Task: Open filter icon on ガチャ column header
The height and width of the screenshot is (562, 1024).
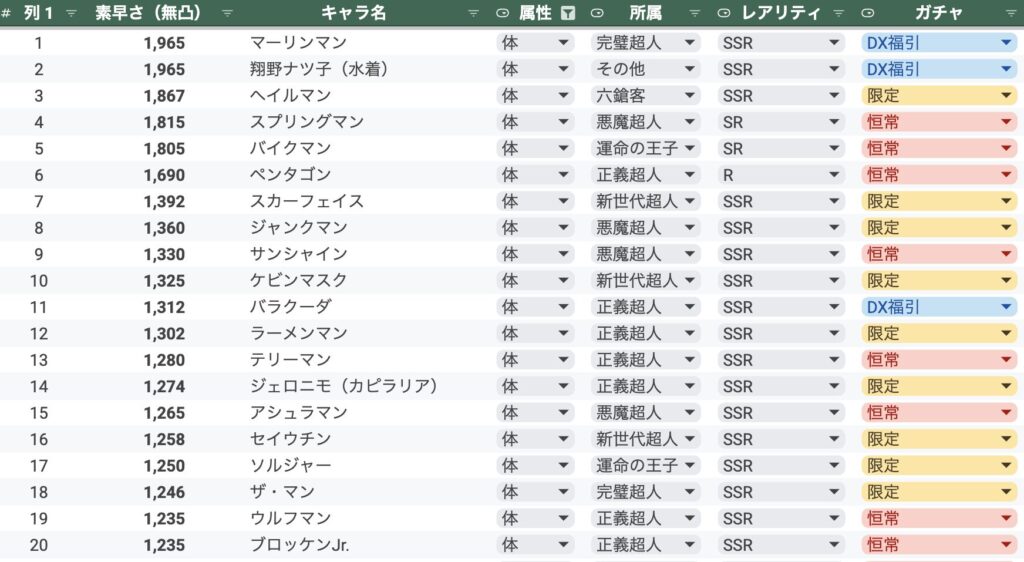Action: pyautogui.click(x=1010, y=13)
